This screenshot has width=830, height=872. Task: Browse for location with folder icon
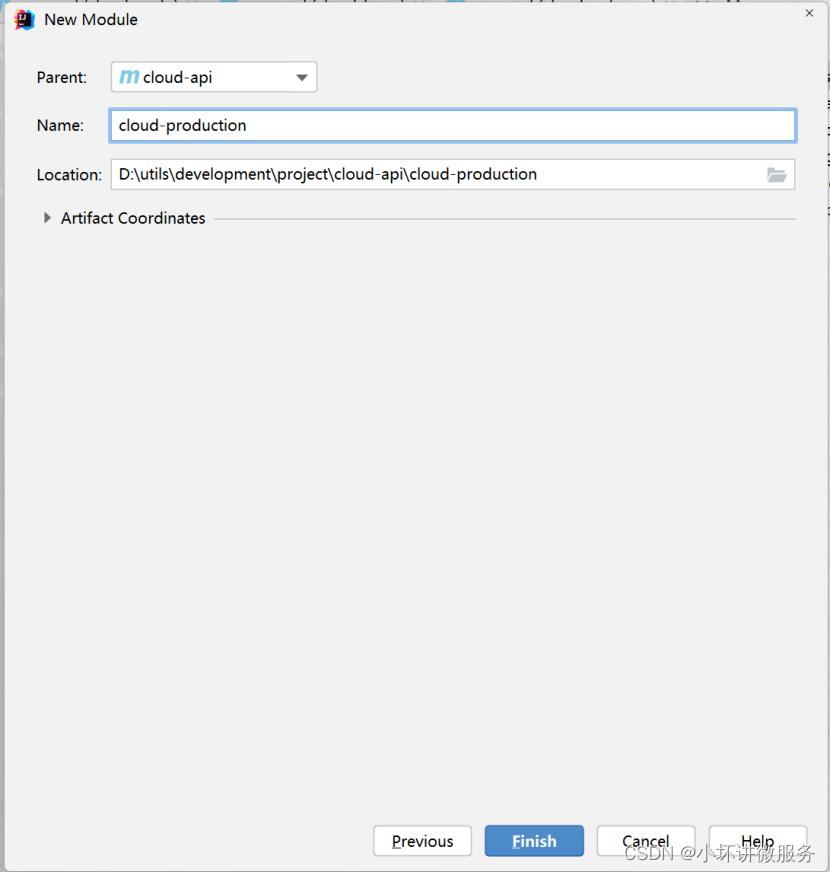[776, 175]
